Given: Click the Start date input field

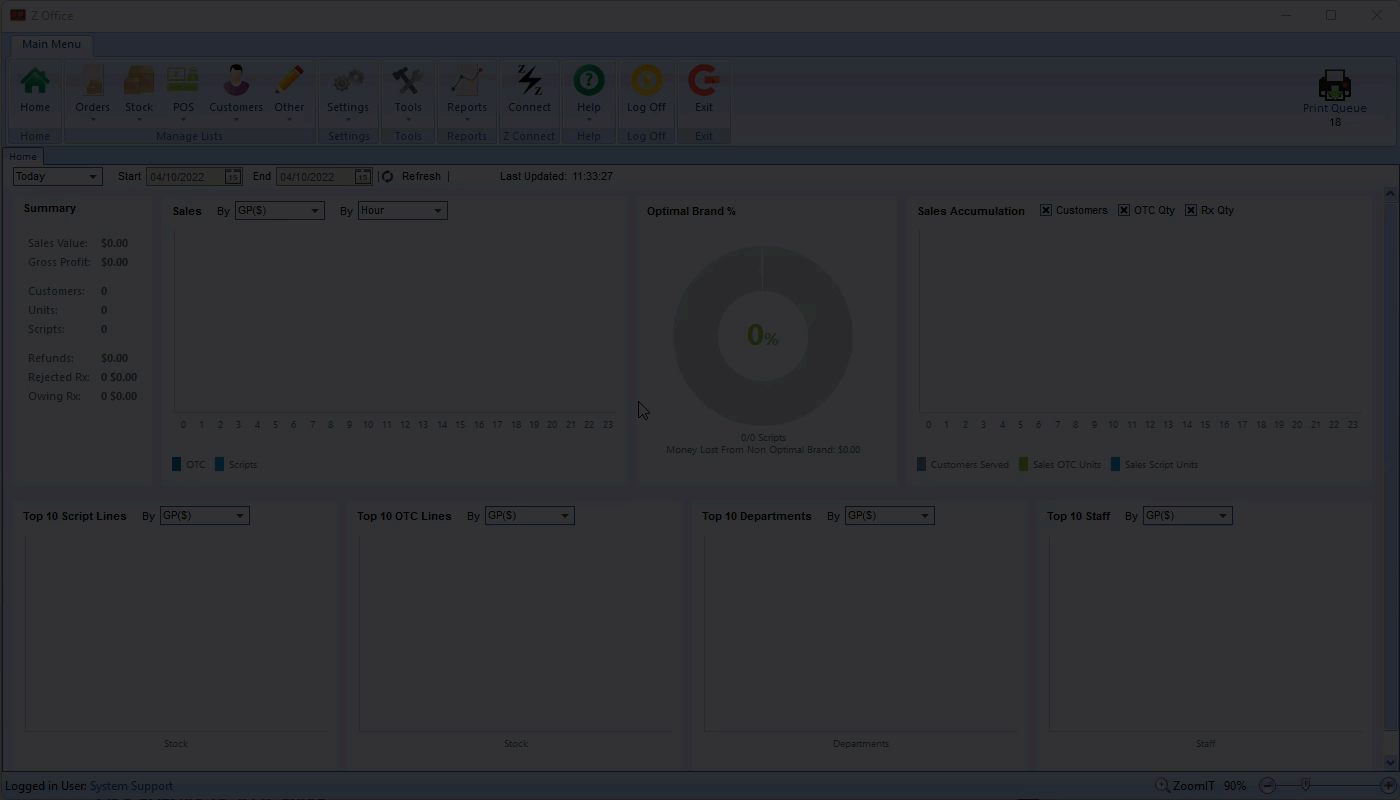Looking at the screenshot, I should [x=185, y=177].
